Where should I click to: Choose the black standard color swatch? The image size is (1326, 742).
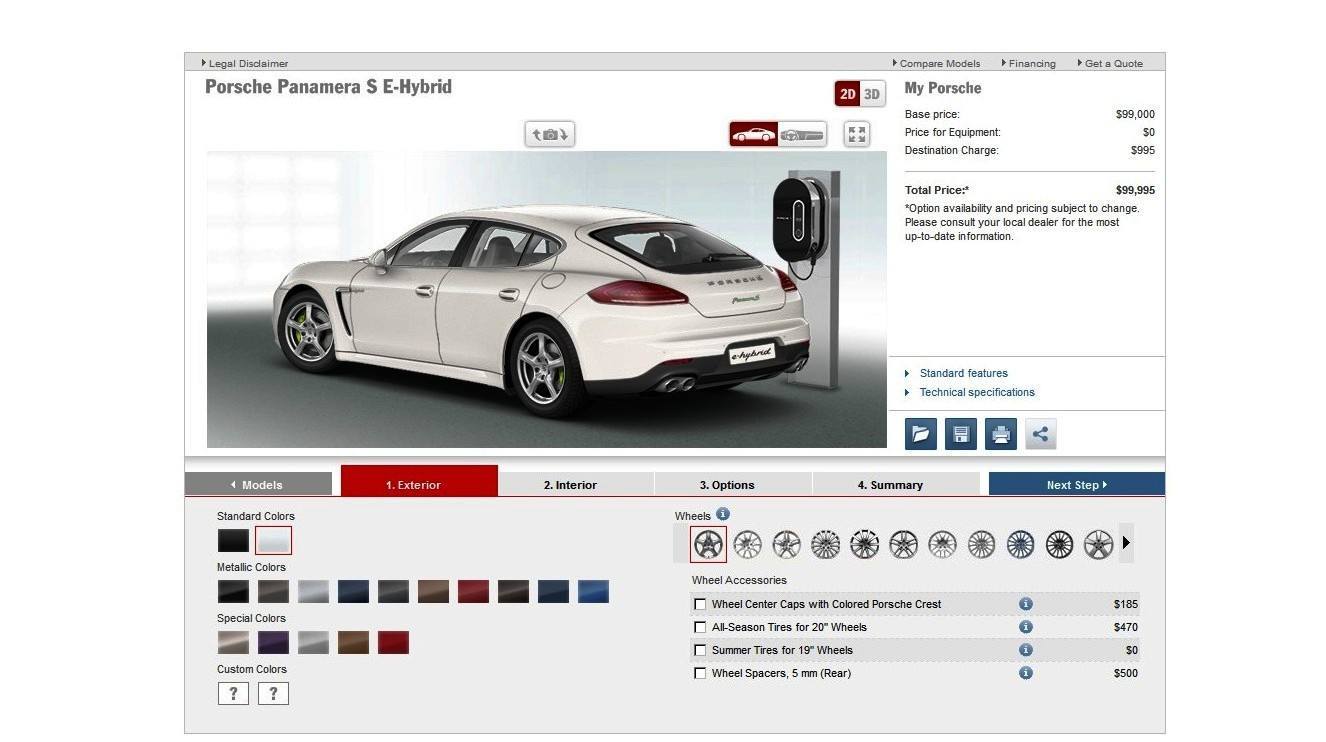pyautogui.click(x=233, y=541)
